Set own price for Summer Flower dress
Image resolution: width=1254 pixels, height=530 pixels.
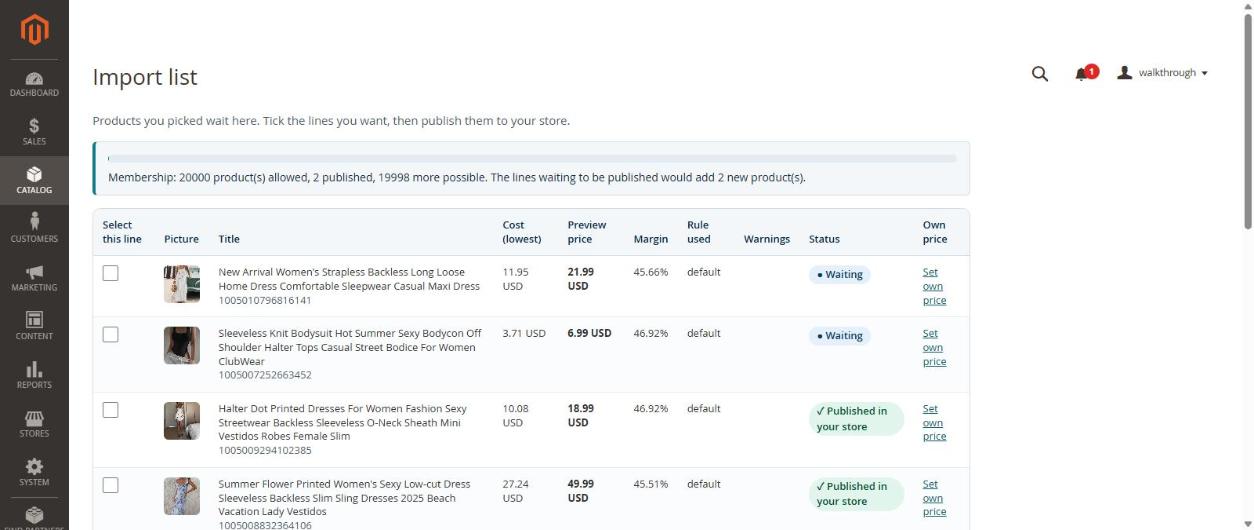(934, 498)
